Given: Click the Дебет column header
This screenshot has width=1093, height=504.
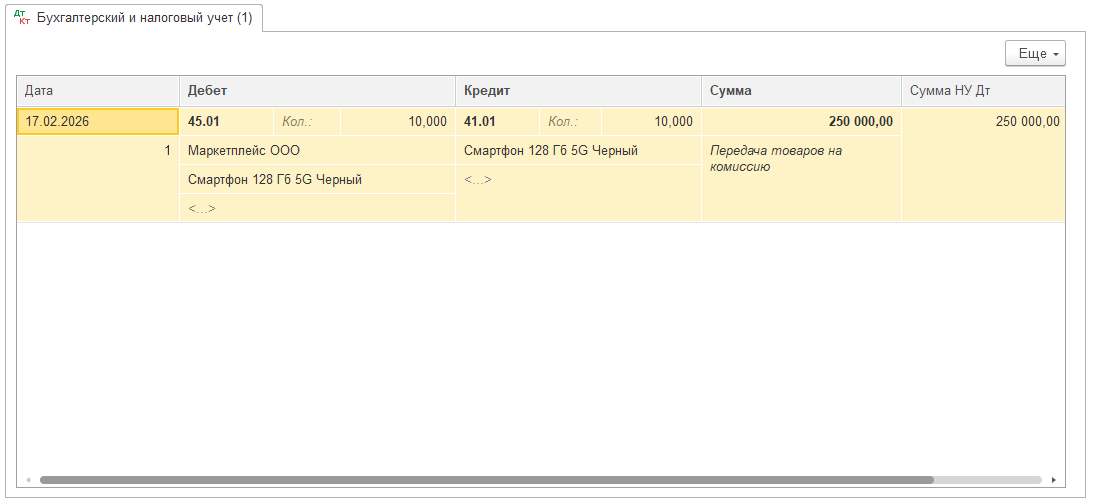Looking at the screenshot, I should 317,91.
